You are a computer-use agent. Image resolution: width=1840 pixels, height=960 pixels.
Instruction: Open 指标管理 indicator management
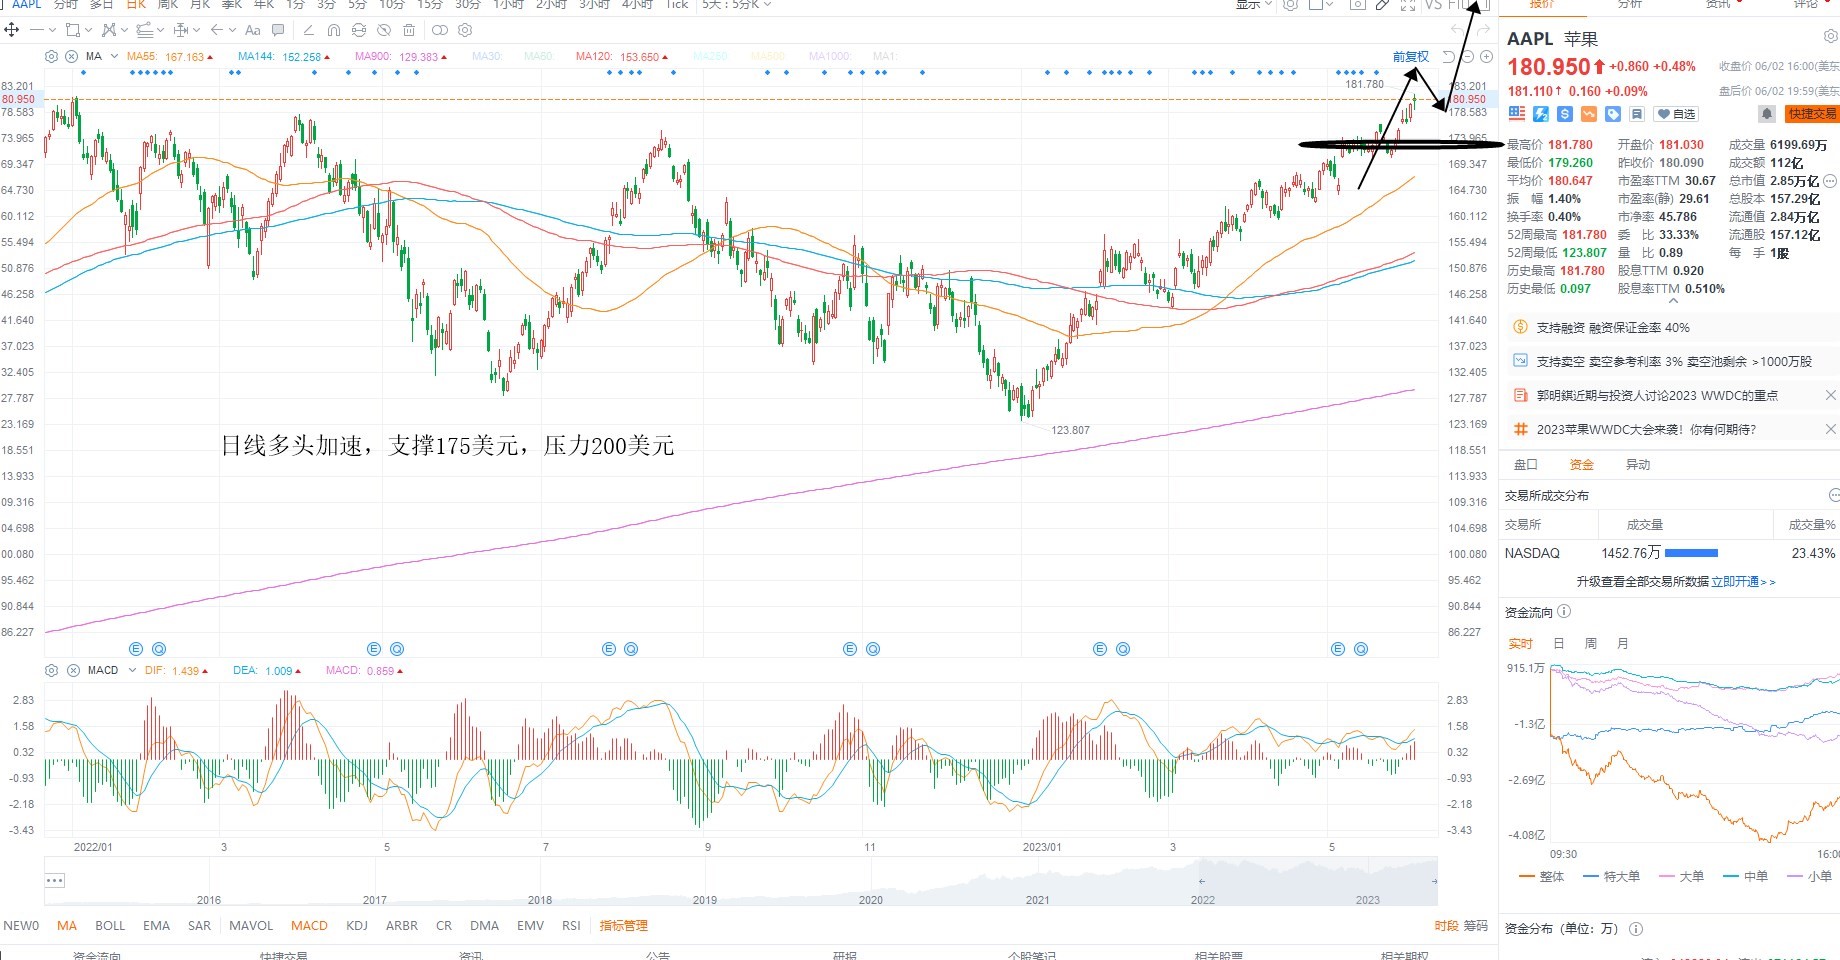624,926
